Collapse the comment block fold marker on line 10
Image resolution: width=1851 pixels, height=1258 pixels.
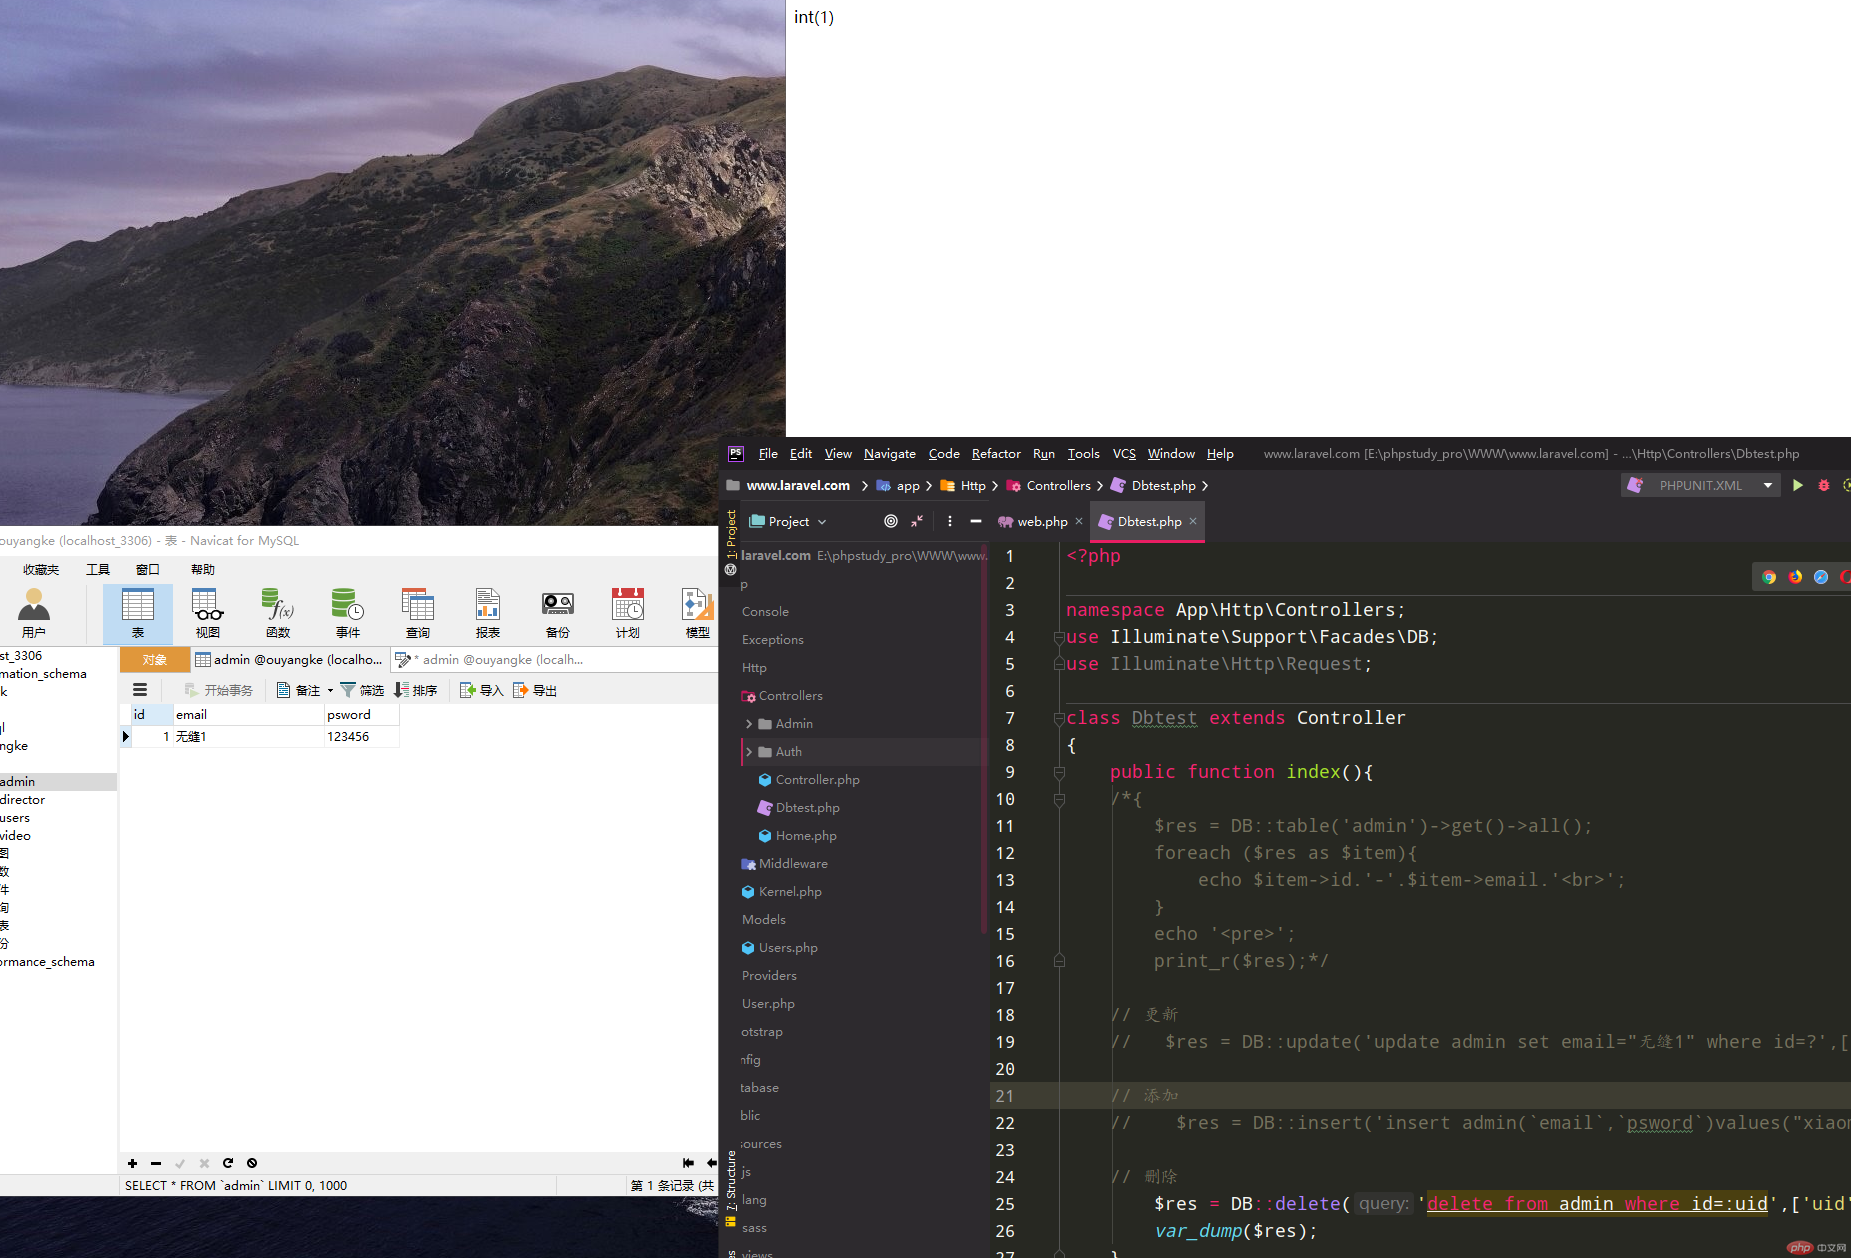[x=1059, y=799]
